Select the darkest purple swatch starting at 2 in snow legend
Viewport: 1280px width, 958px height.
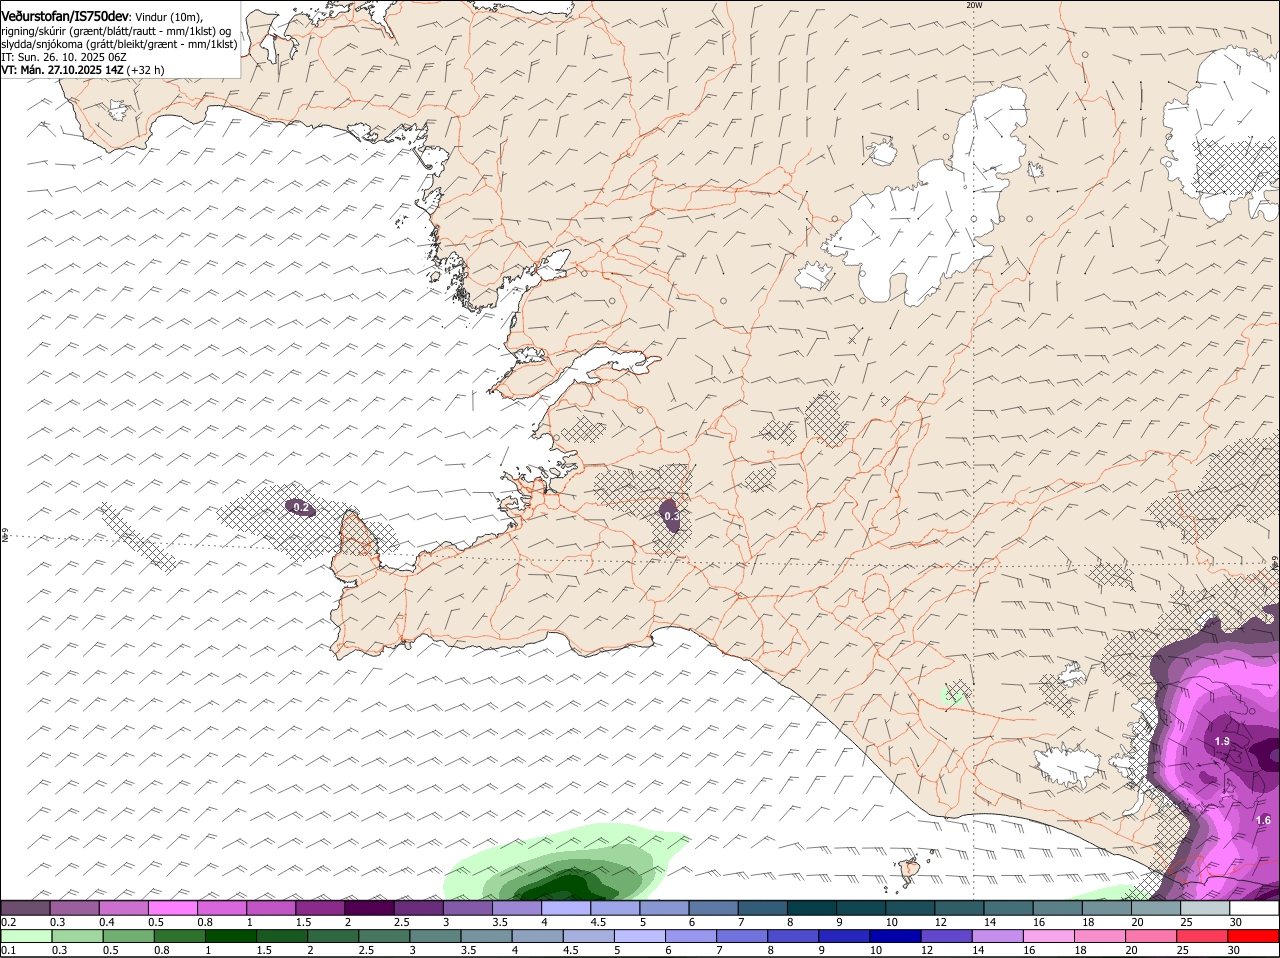(x=369, y=907)
